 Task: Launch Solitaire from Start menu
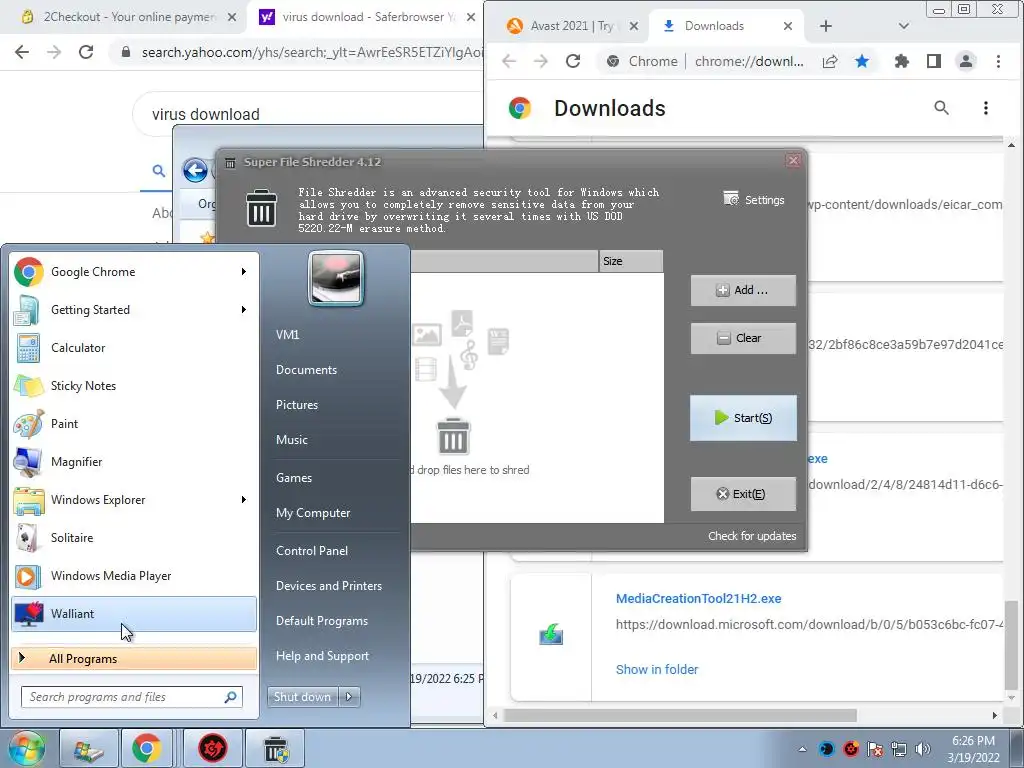(x=134, y=537)
